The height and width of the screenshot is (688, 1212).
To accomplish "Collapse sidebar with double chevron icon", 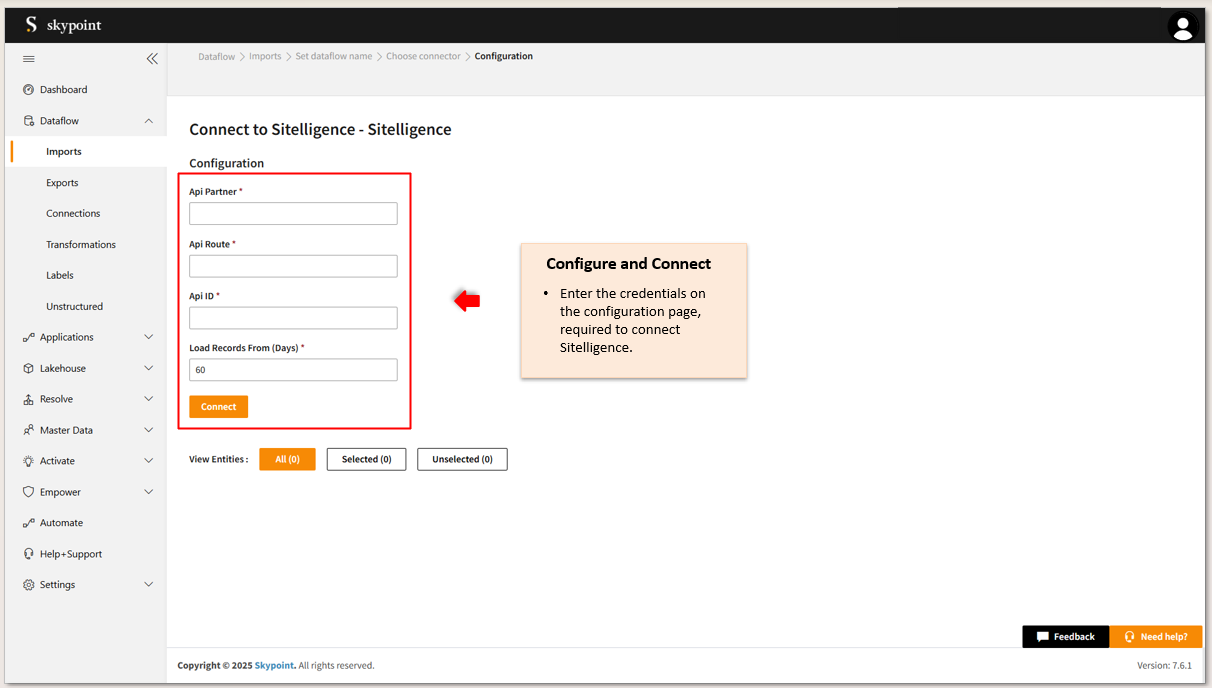I will (x=152, y=59).
